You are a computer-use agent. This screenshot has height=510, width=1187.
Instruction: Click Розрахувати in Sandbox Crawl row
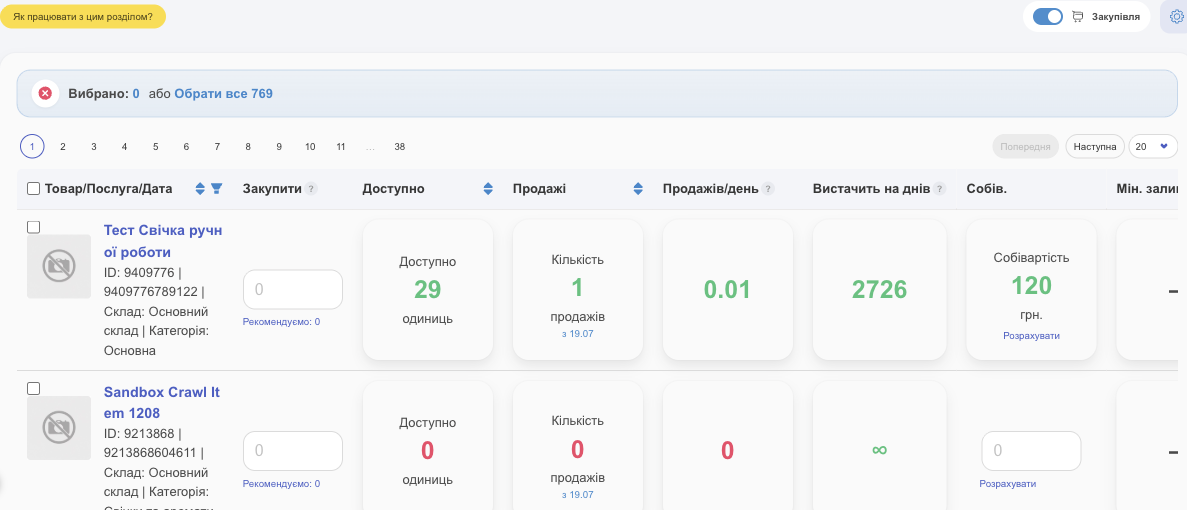click(x=1008, y=484)
